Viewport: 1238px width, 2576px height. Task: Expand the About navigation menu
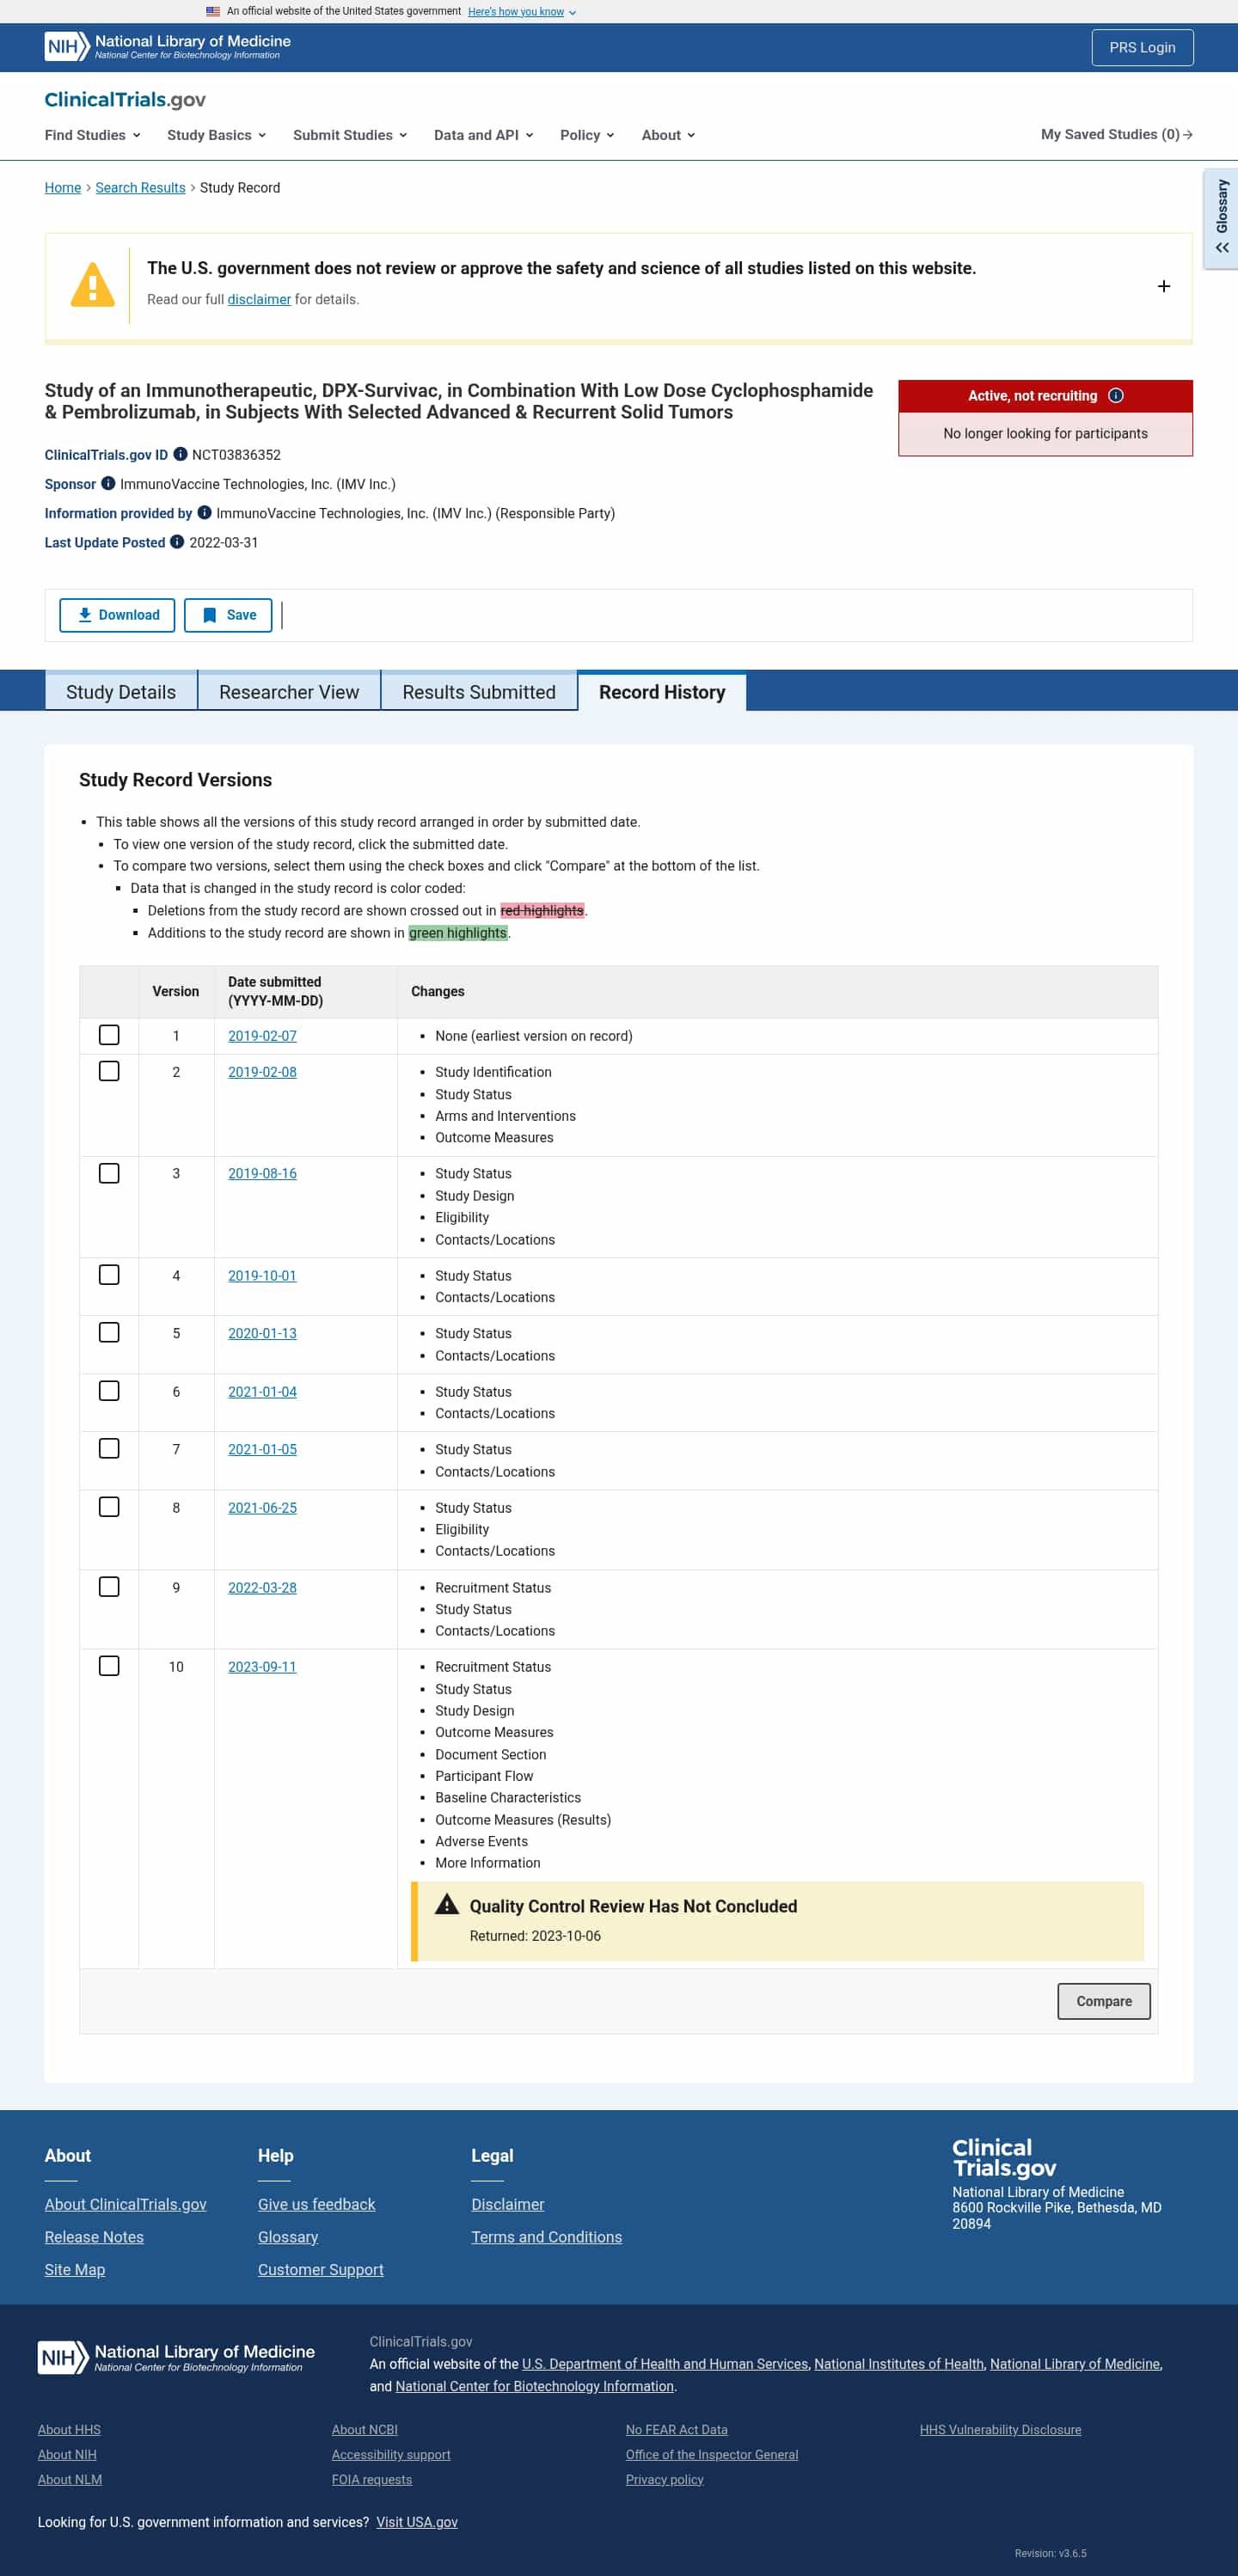point(668,135)
